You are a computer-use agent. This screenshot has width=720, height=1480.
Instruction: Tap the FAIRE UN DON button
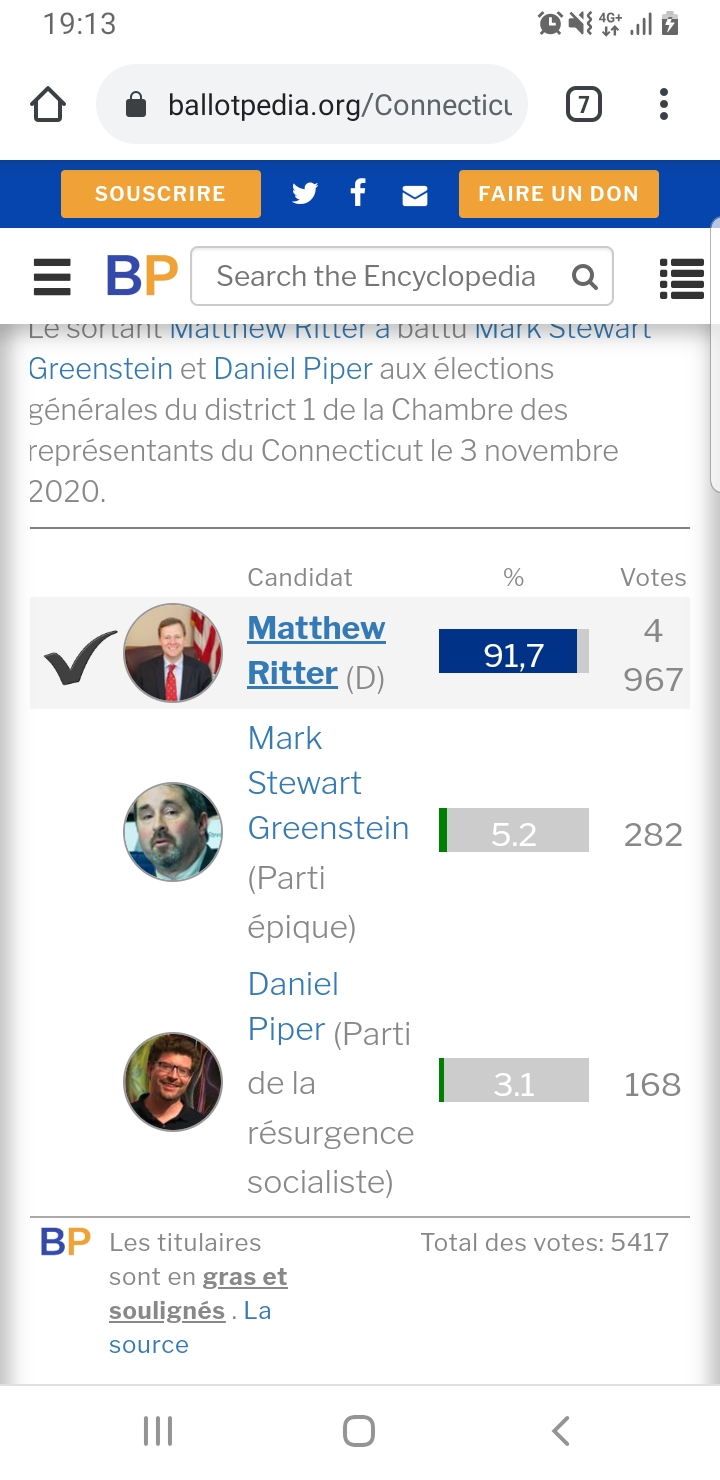coord(559,194)
